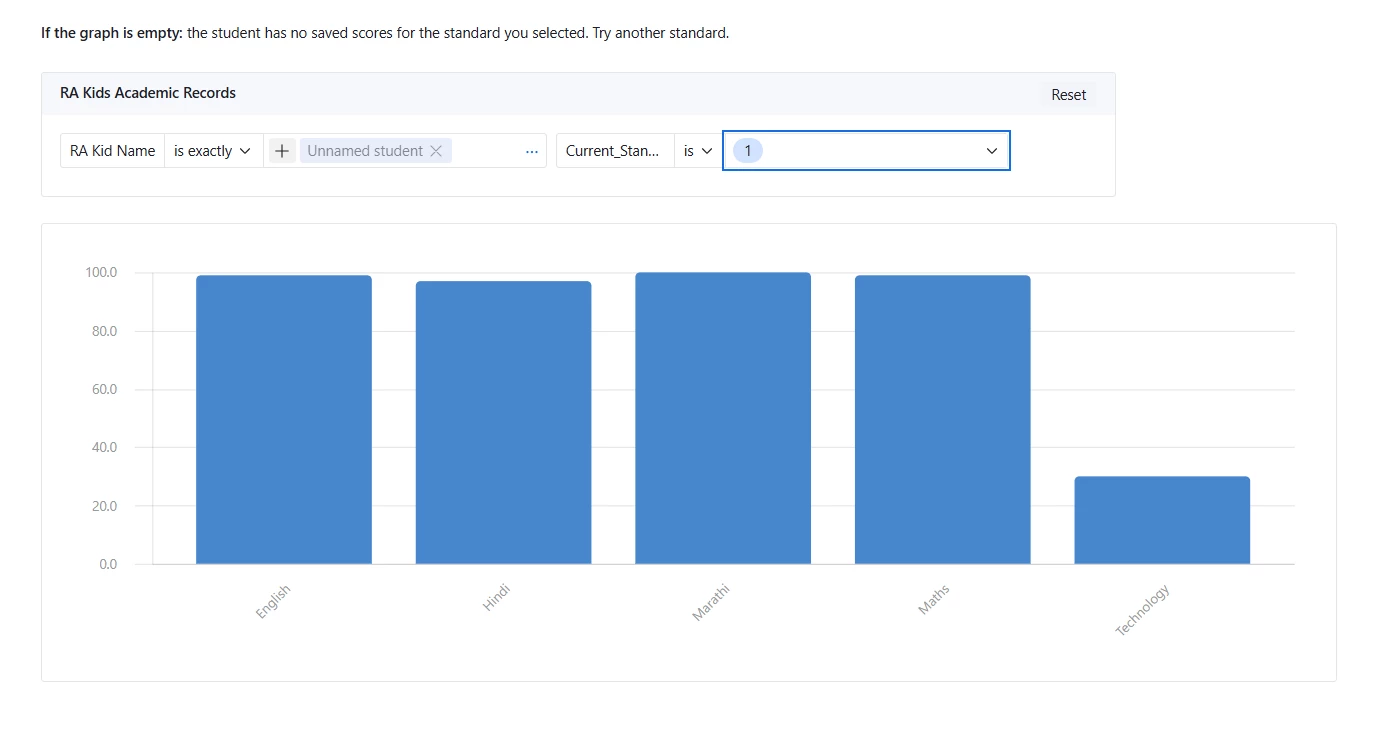Viewport: 1395px width, 738px height.
Task: Open the three-dots options in name filter
Action: point(532,151)
